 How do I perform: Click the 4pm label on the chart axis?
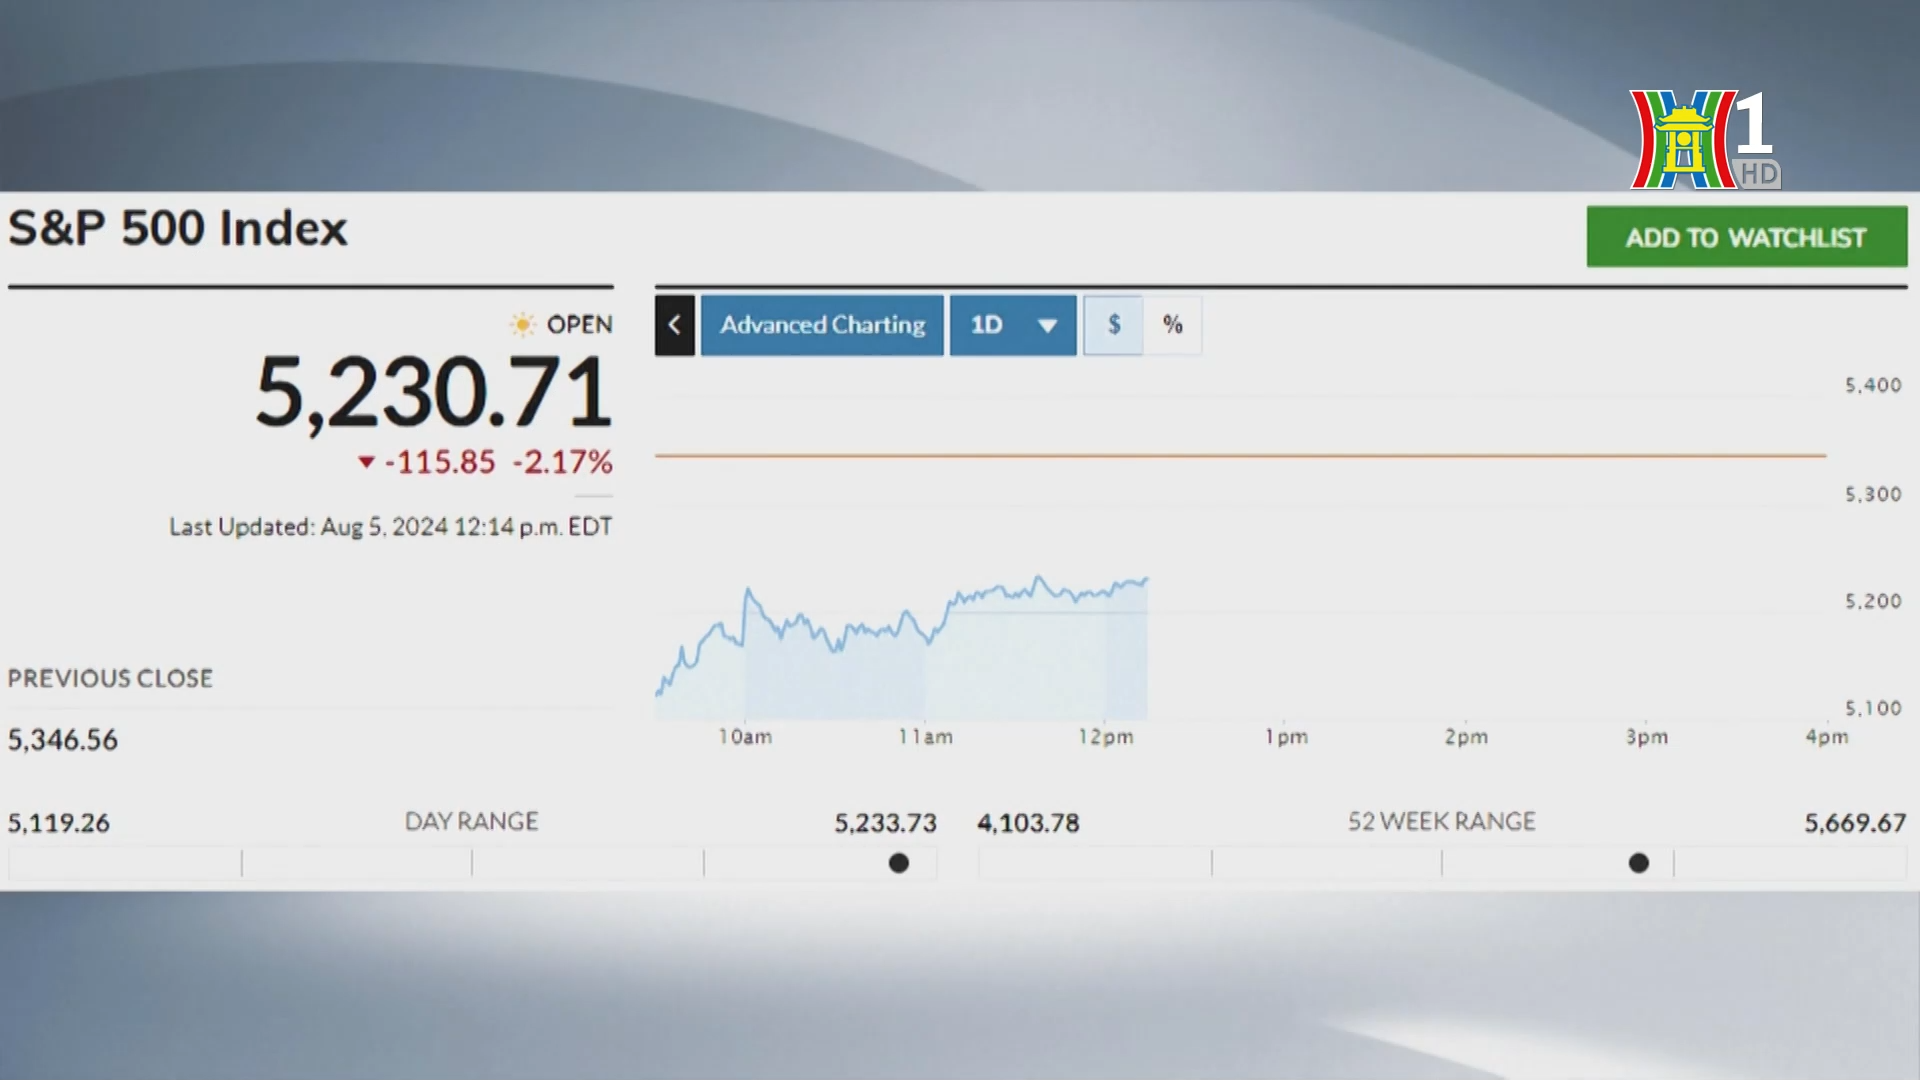tap(1827, 737)
